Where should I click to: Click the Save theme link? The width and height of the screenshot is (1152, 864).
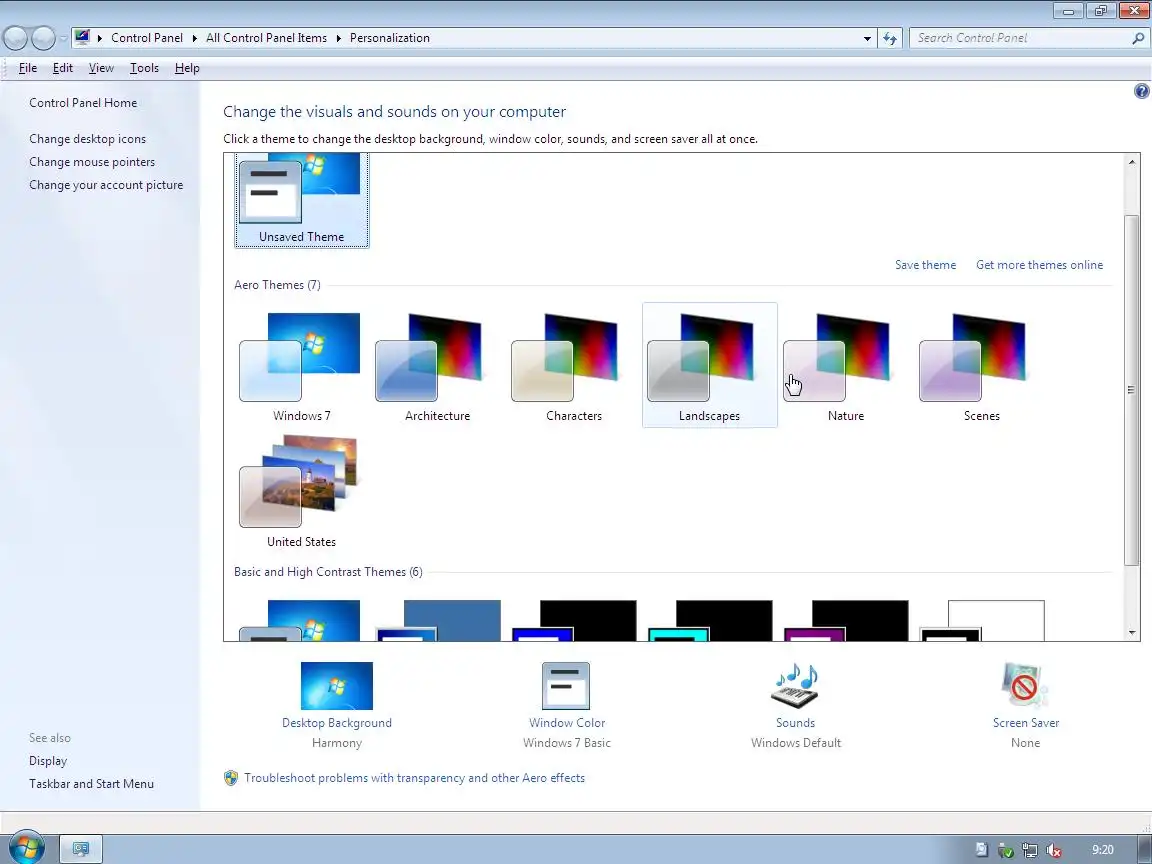pyautogui.click(x=925, y=265)
